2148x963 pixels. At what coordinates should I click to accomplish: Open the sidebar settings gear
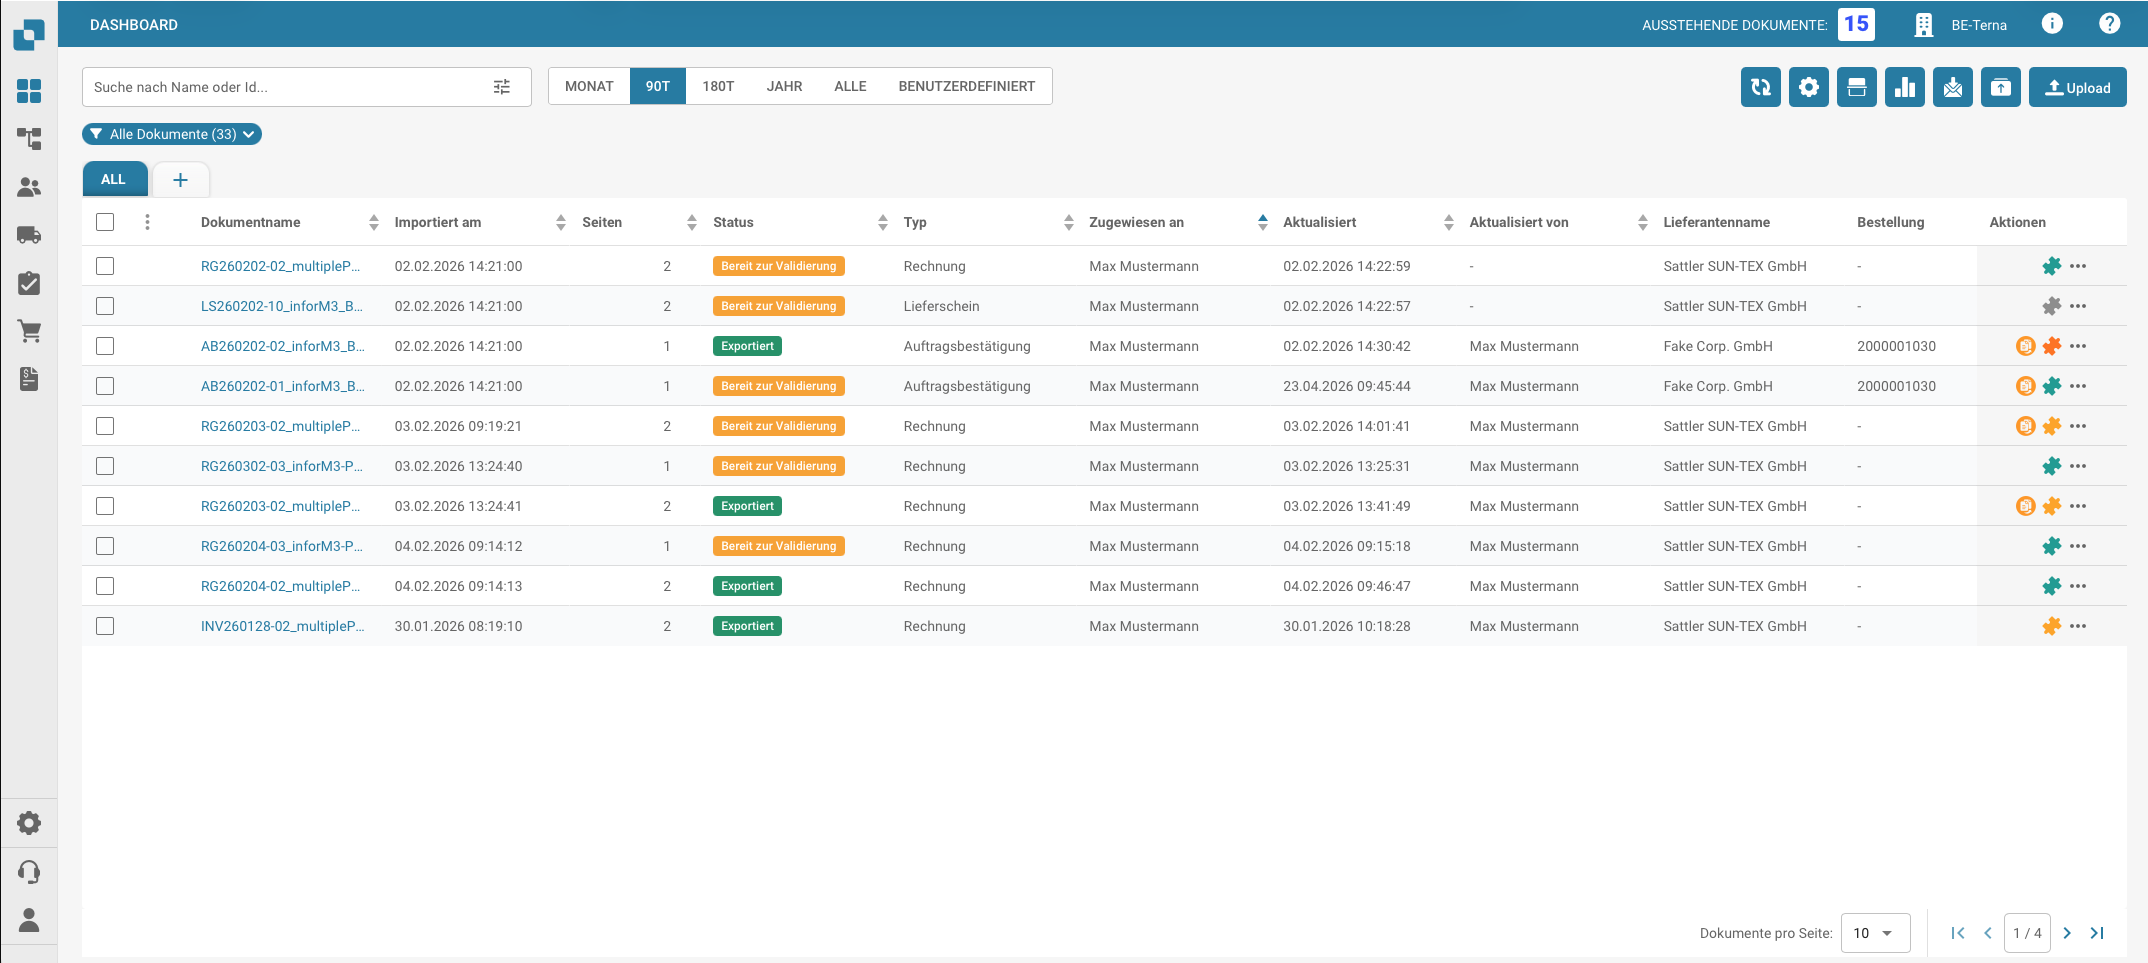click(29, 823)
